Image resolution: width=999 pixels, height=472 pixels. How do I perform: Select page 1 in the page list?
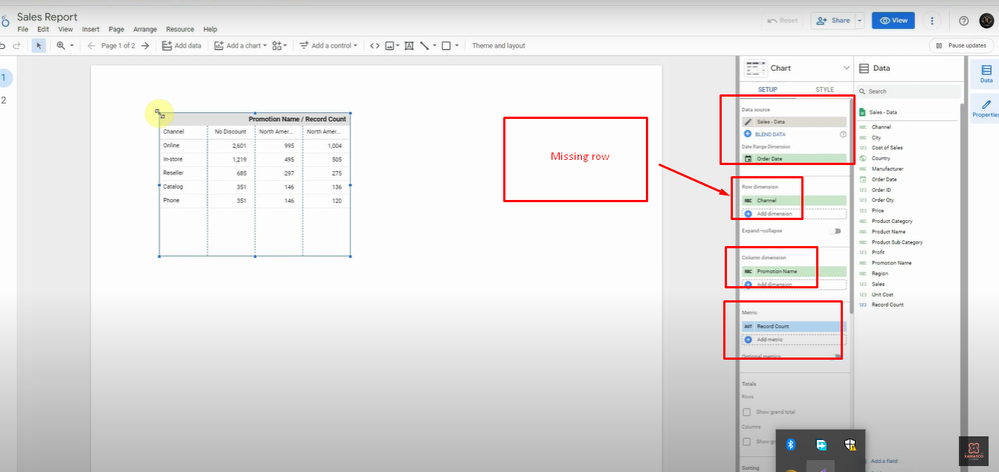tap(4, 78)
